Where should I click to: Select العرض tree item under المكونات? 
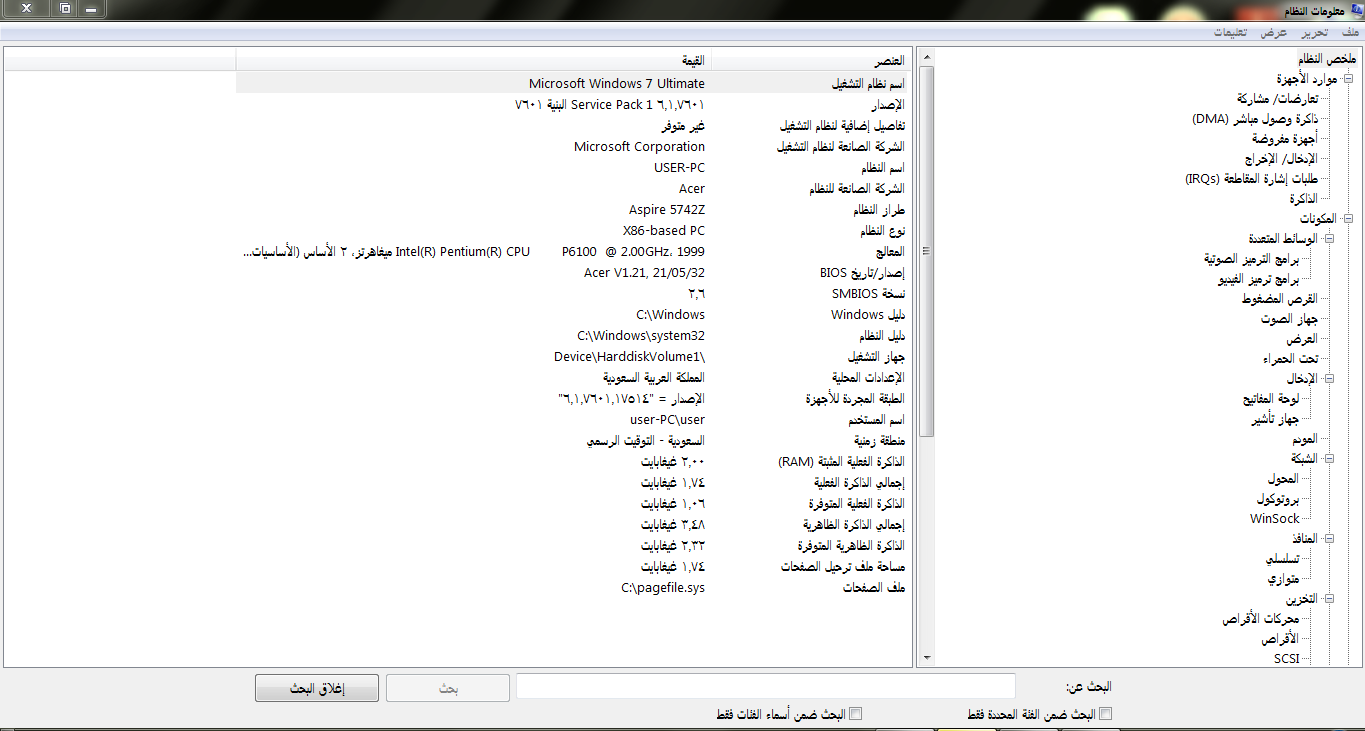pos(1302,339)
